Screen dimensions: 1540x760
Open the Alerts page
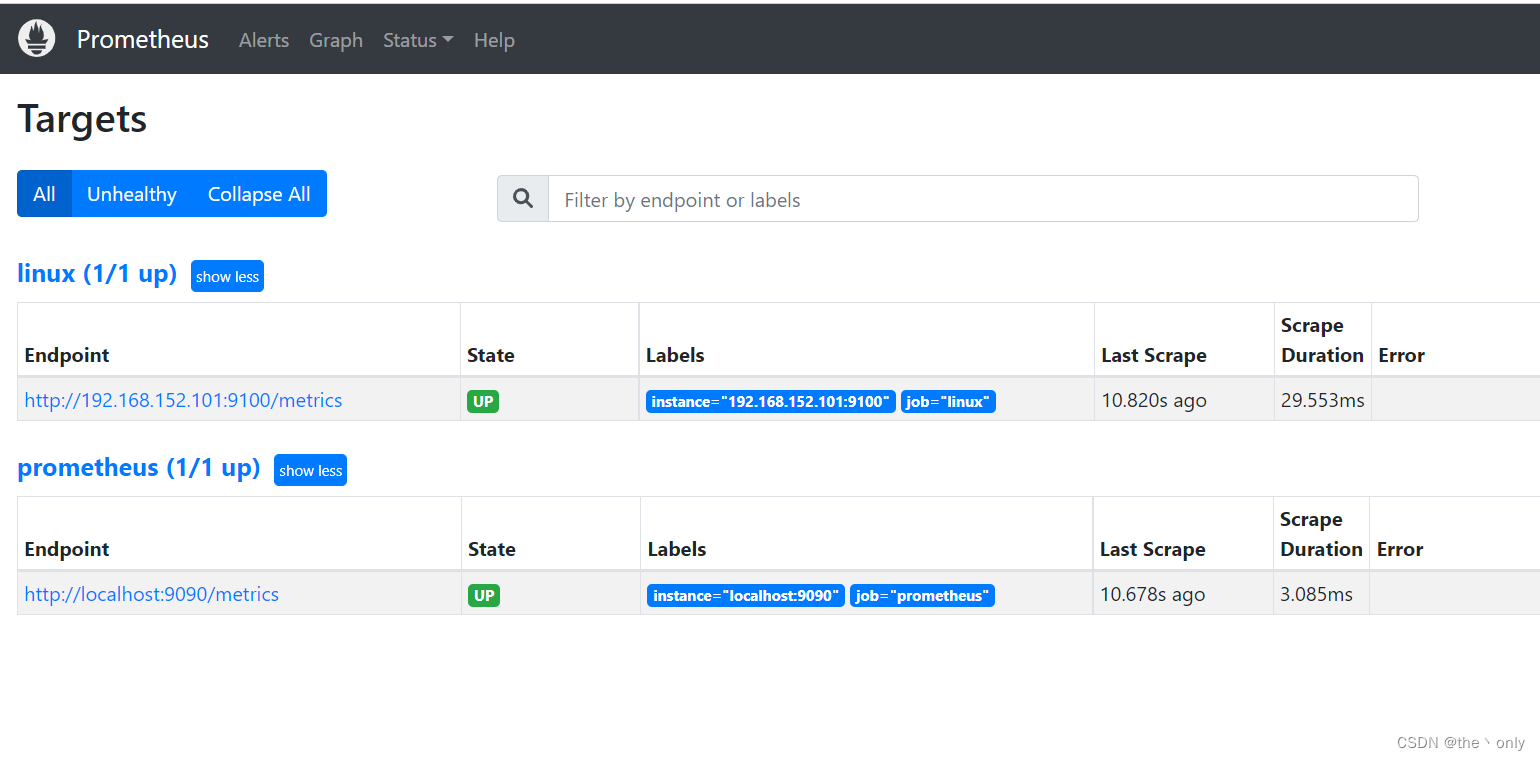click(264, 40)
